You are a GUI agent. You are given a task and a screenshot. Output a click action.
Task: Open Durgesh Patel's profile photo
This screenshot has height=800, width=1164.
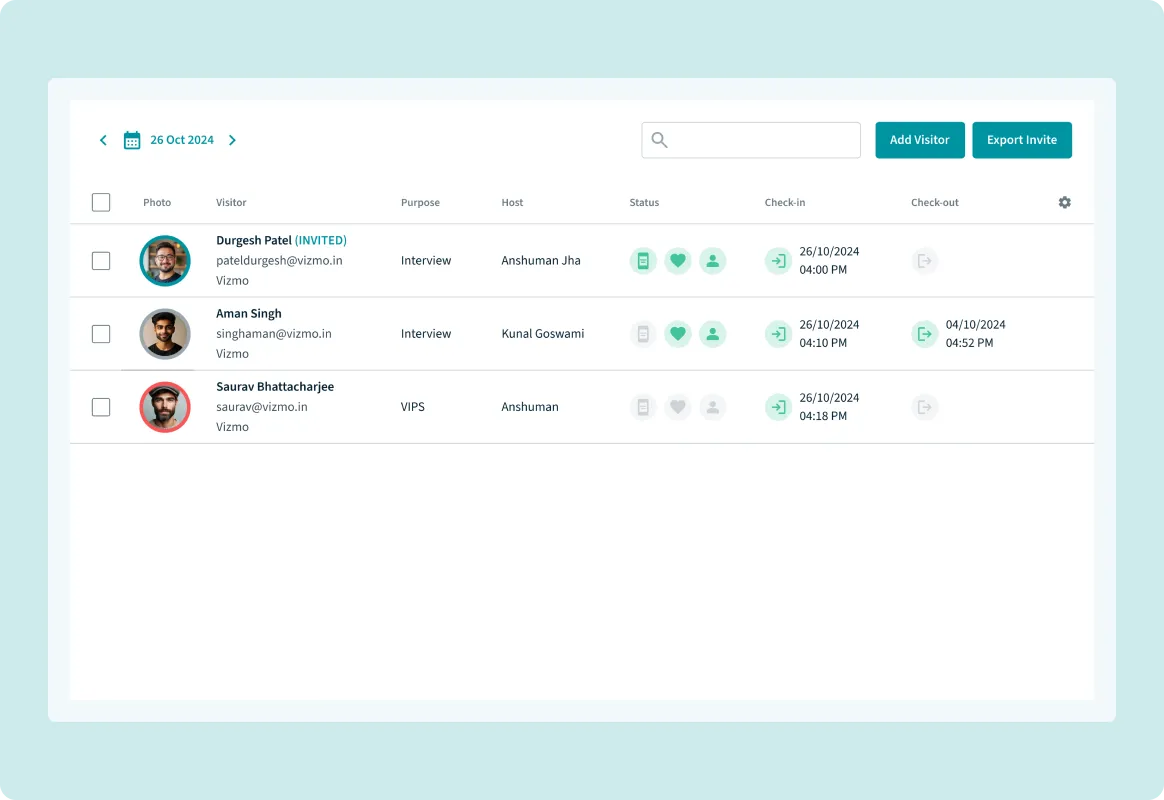[165, 260]
